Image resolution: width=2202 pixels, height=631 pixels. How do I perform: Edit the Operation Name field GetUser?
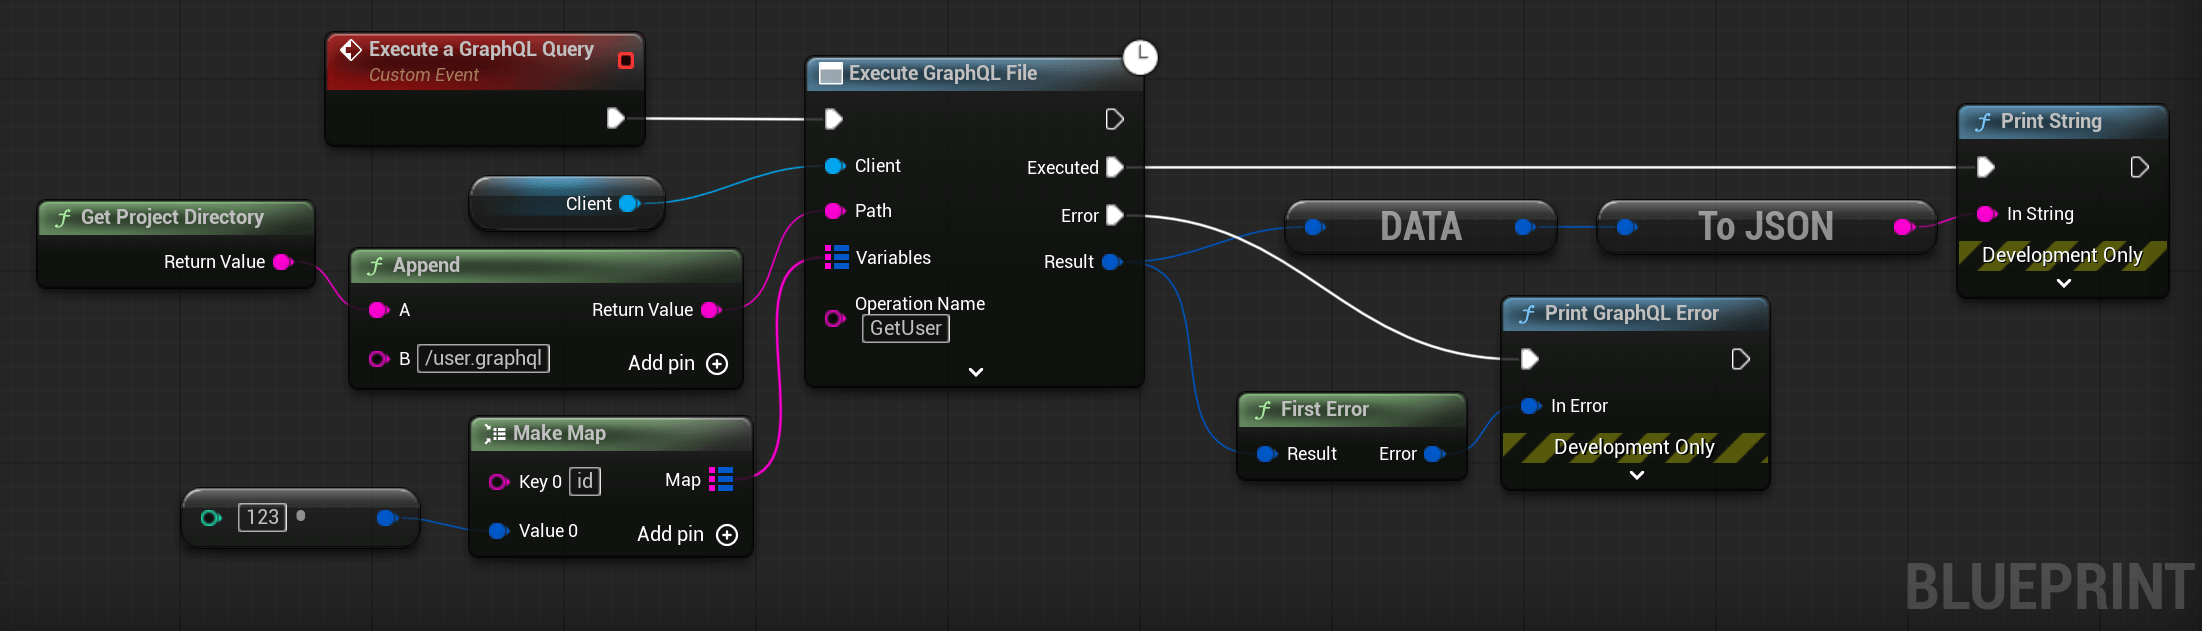point(906,328)
